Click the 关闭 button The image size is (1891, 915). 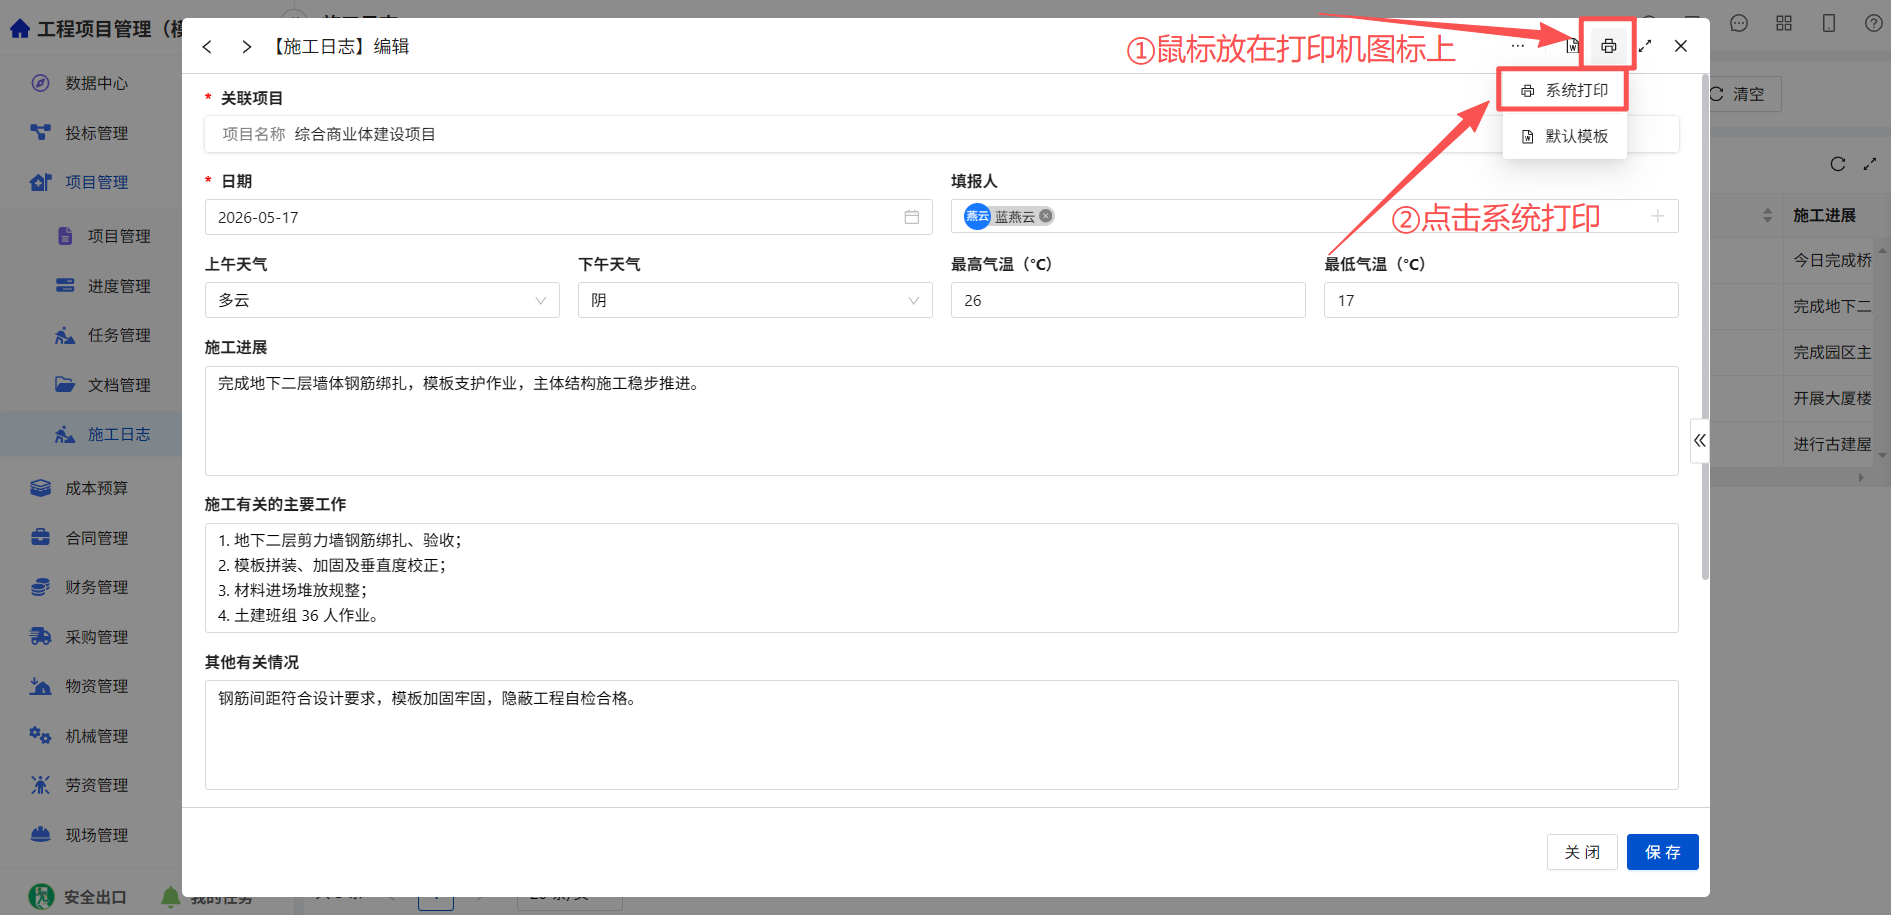click(x=1582, y=852)
